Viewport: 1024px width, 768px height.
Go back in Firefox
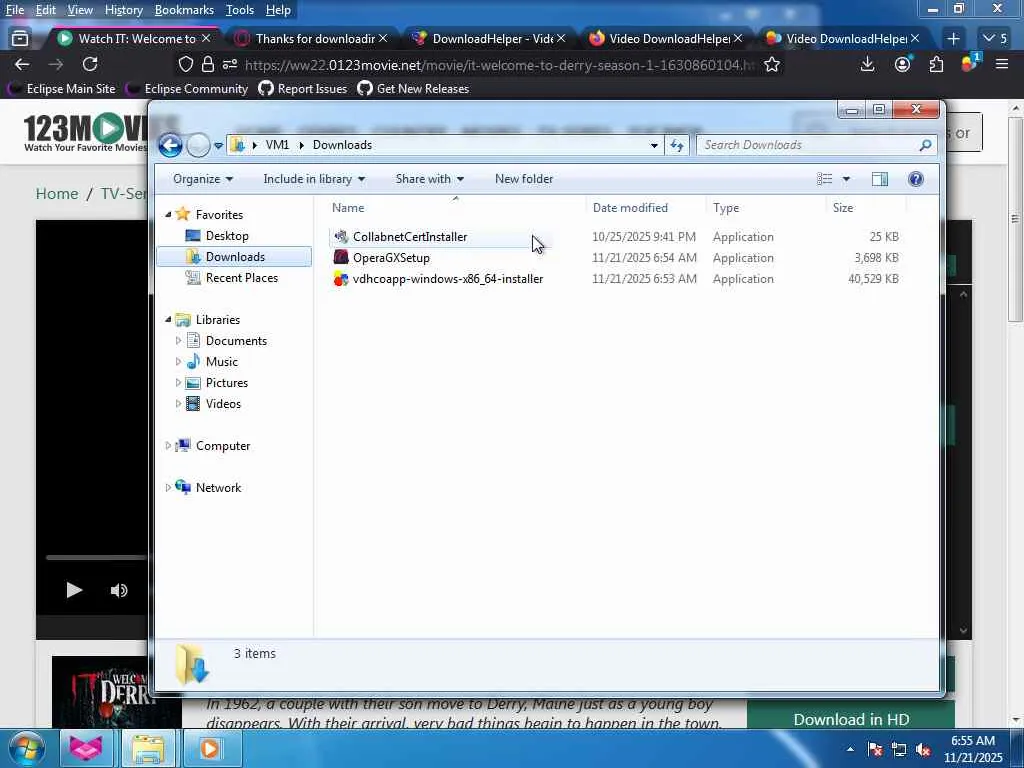22,64
